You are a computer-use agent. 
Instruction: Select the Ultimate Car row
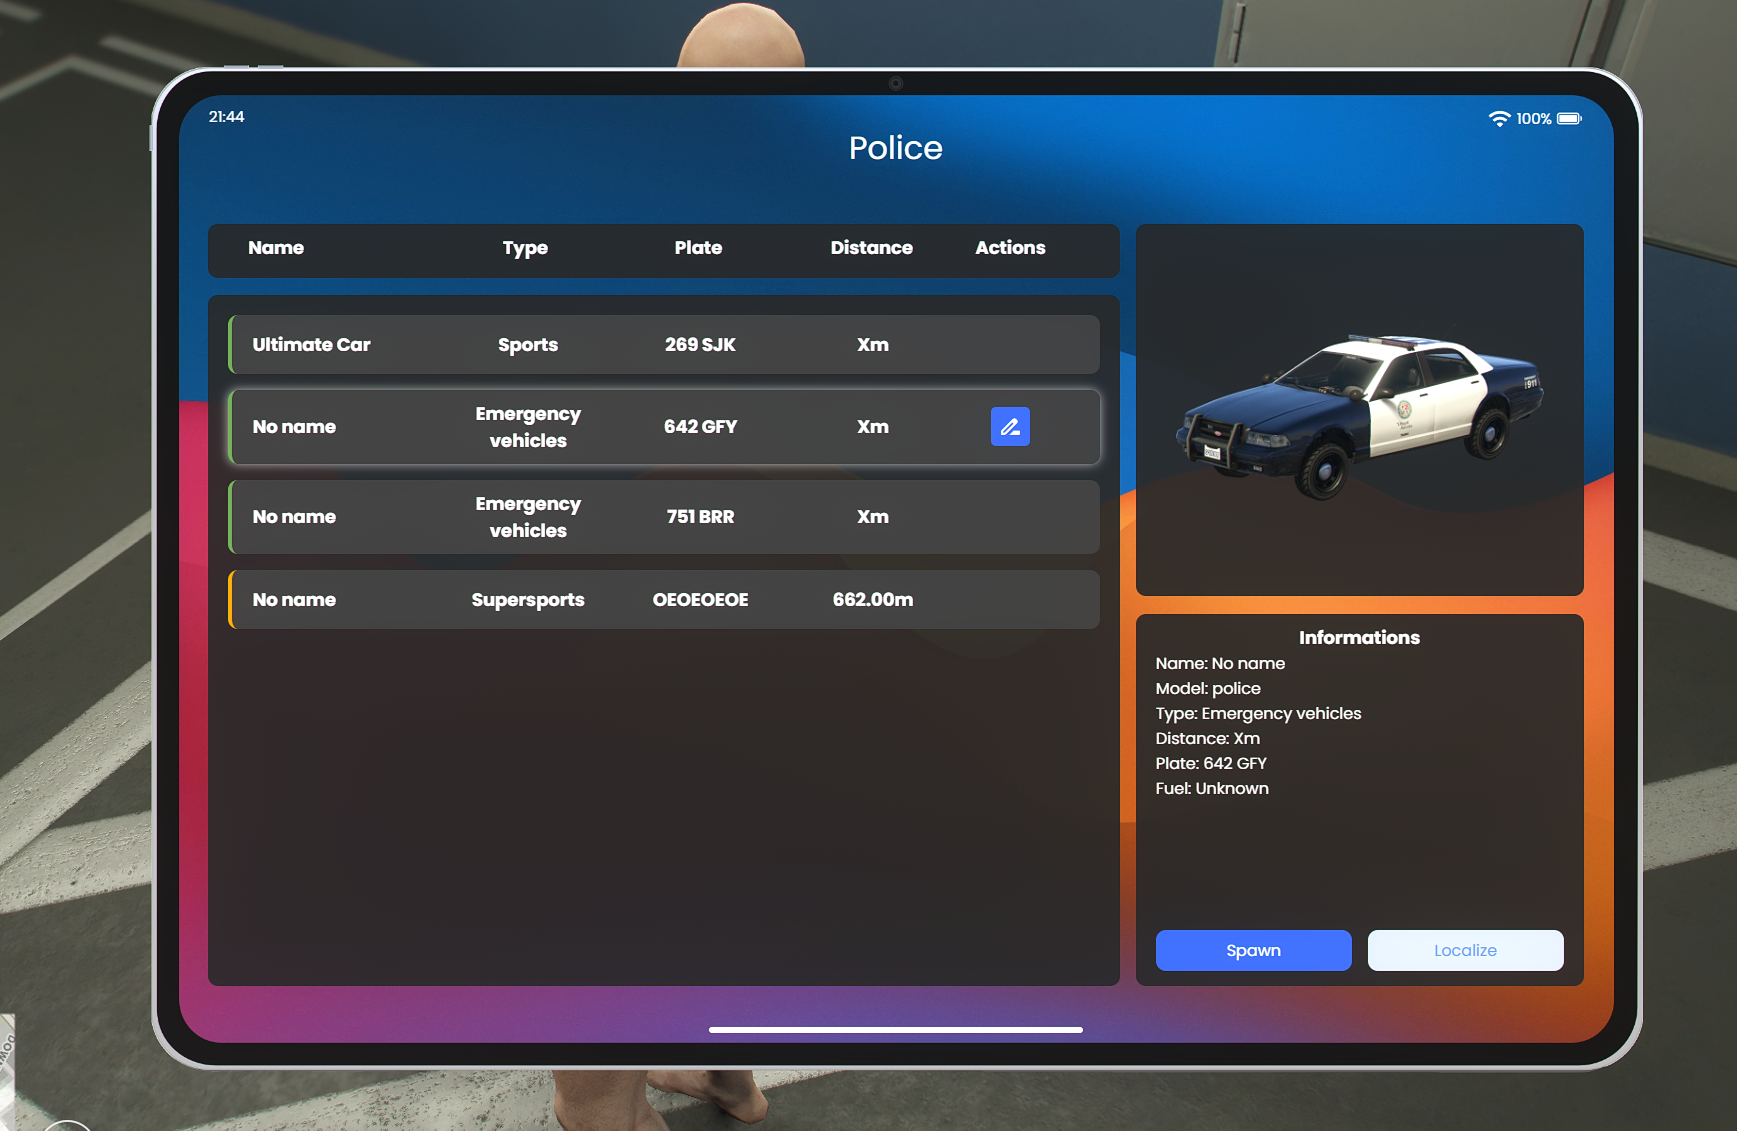(664, 345)
